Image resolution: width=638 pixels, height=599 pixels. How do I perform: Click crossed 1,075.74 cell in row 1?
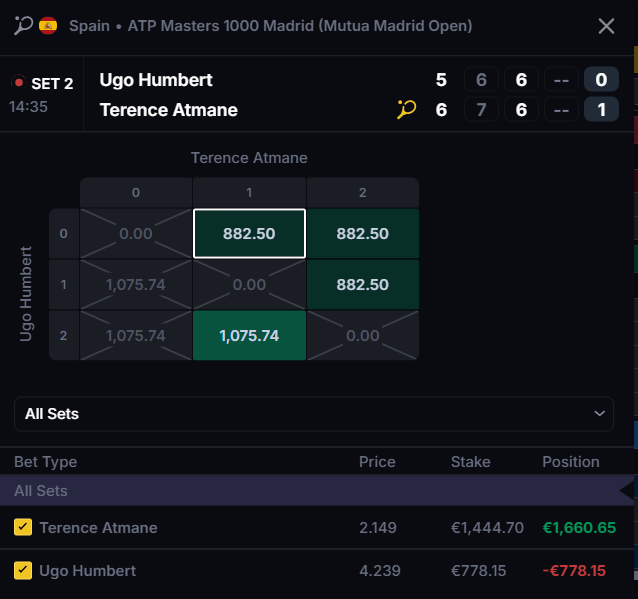(135, 284)
